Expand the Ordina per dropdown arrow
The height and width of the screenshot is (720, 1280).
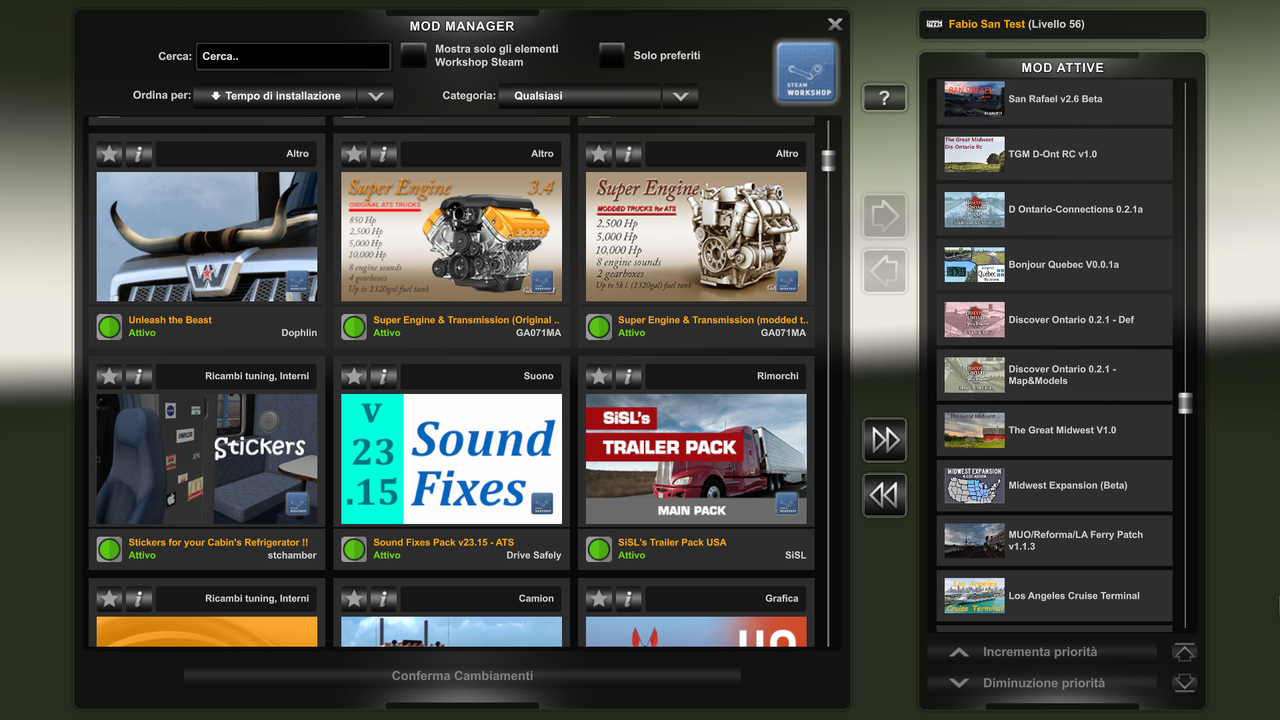click(376, 96)
